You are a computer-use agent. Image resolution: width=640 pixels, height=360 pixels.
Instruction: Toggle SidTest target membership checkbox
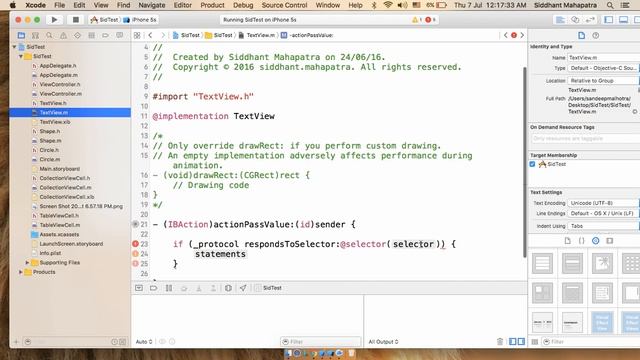tap(532, 164)
